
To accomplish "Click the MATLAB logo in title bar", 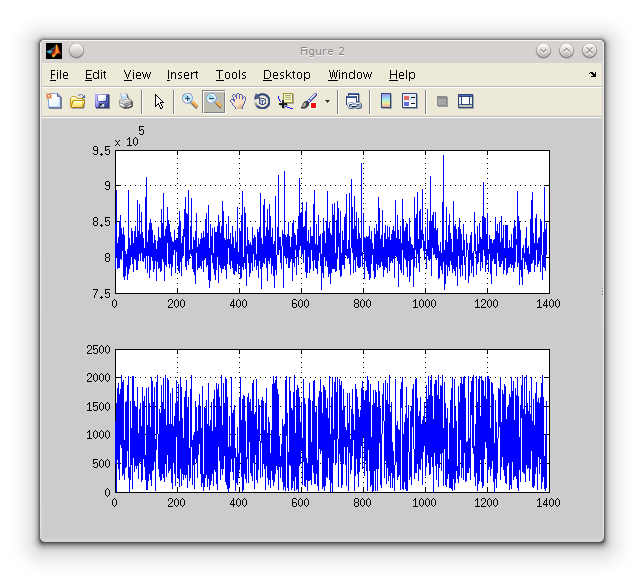I will pos(54,51).
